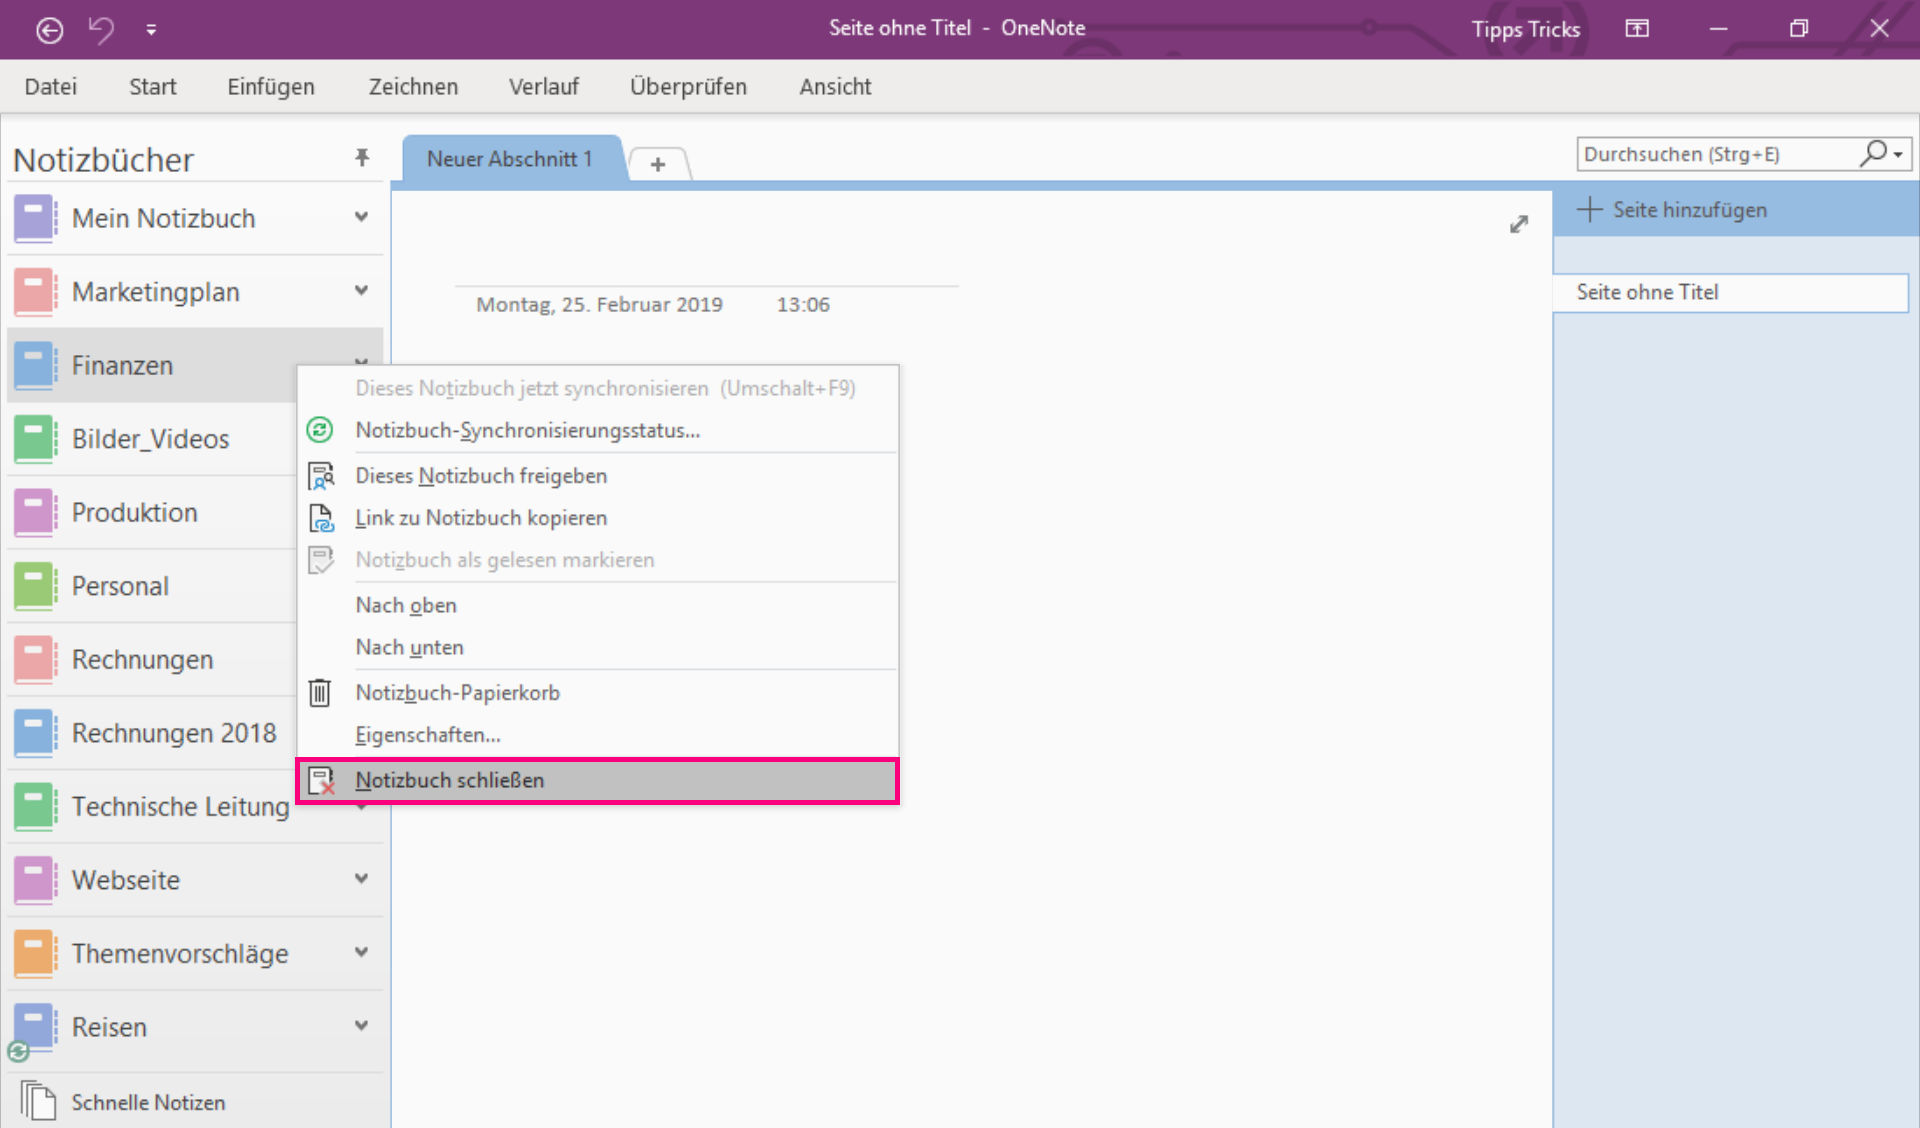Click the orange Themenvorschläge notebook icon
Image resolution: width=1920 pixels, height=1128 pixels.
tap(35, 953)
